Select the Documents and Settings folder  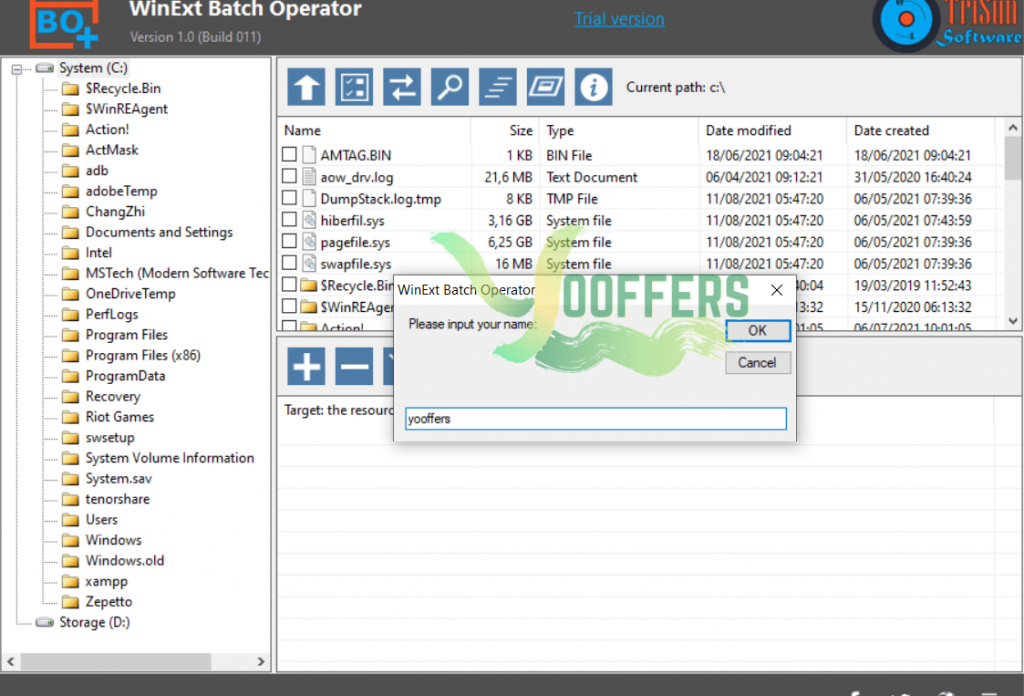(x=159, y=232)
